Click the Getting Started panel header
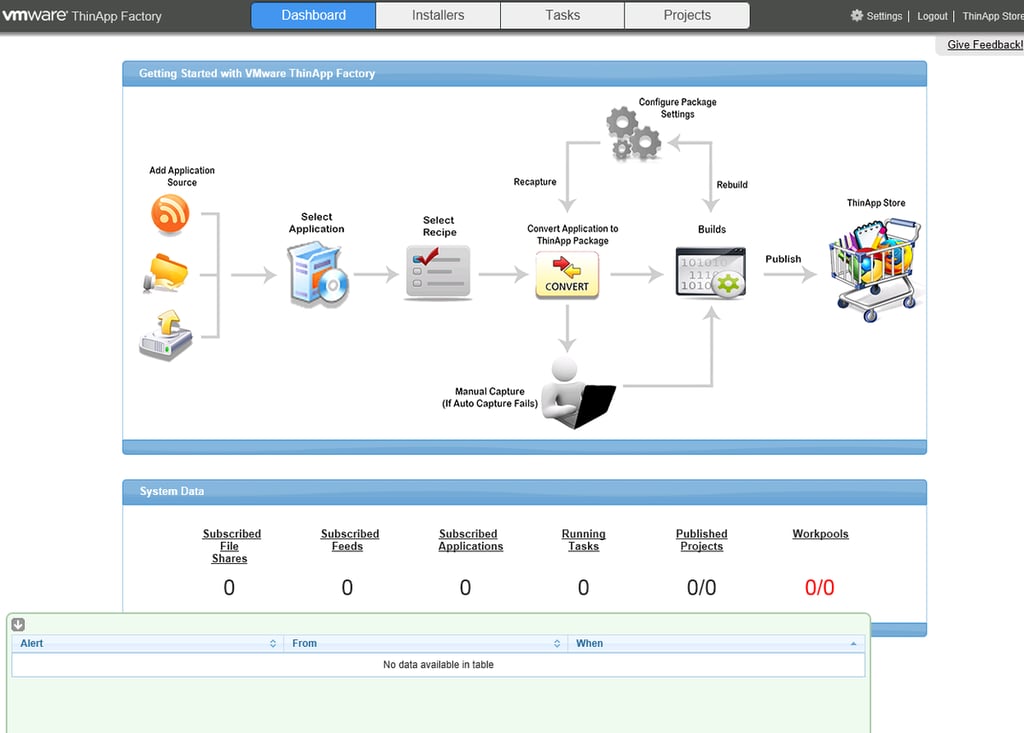The width and height of the screenshot is (1024, 733). [x=524, y=73]
